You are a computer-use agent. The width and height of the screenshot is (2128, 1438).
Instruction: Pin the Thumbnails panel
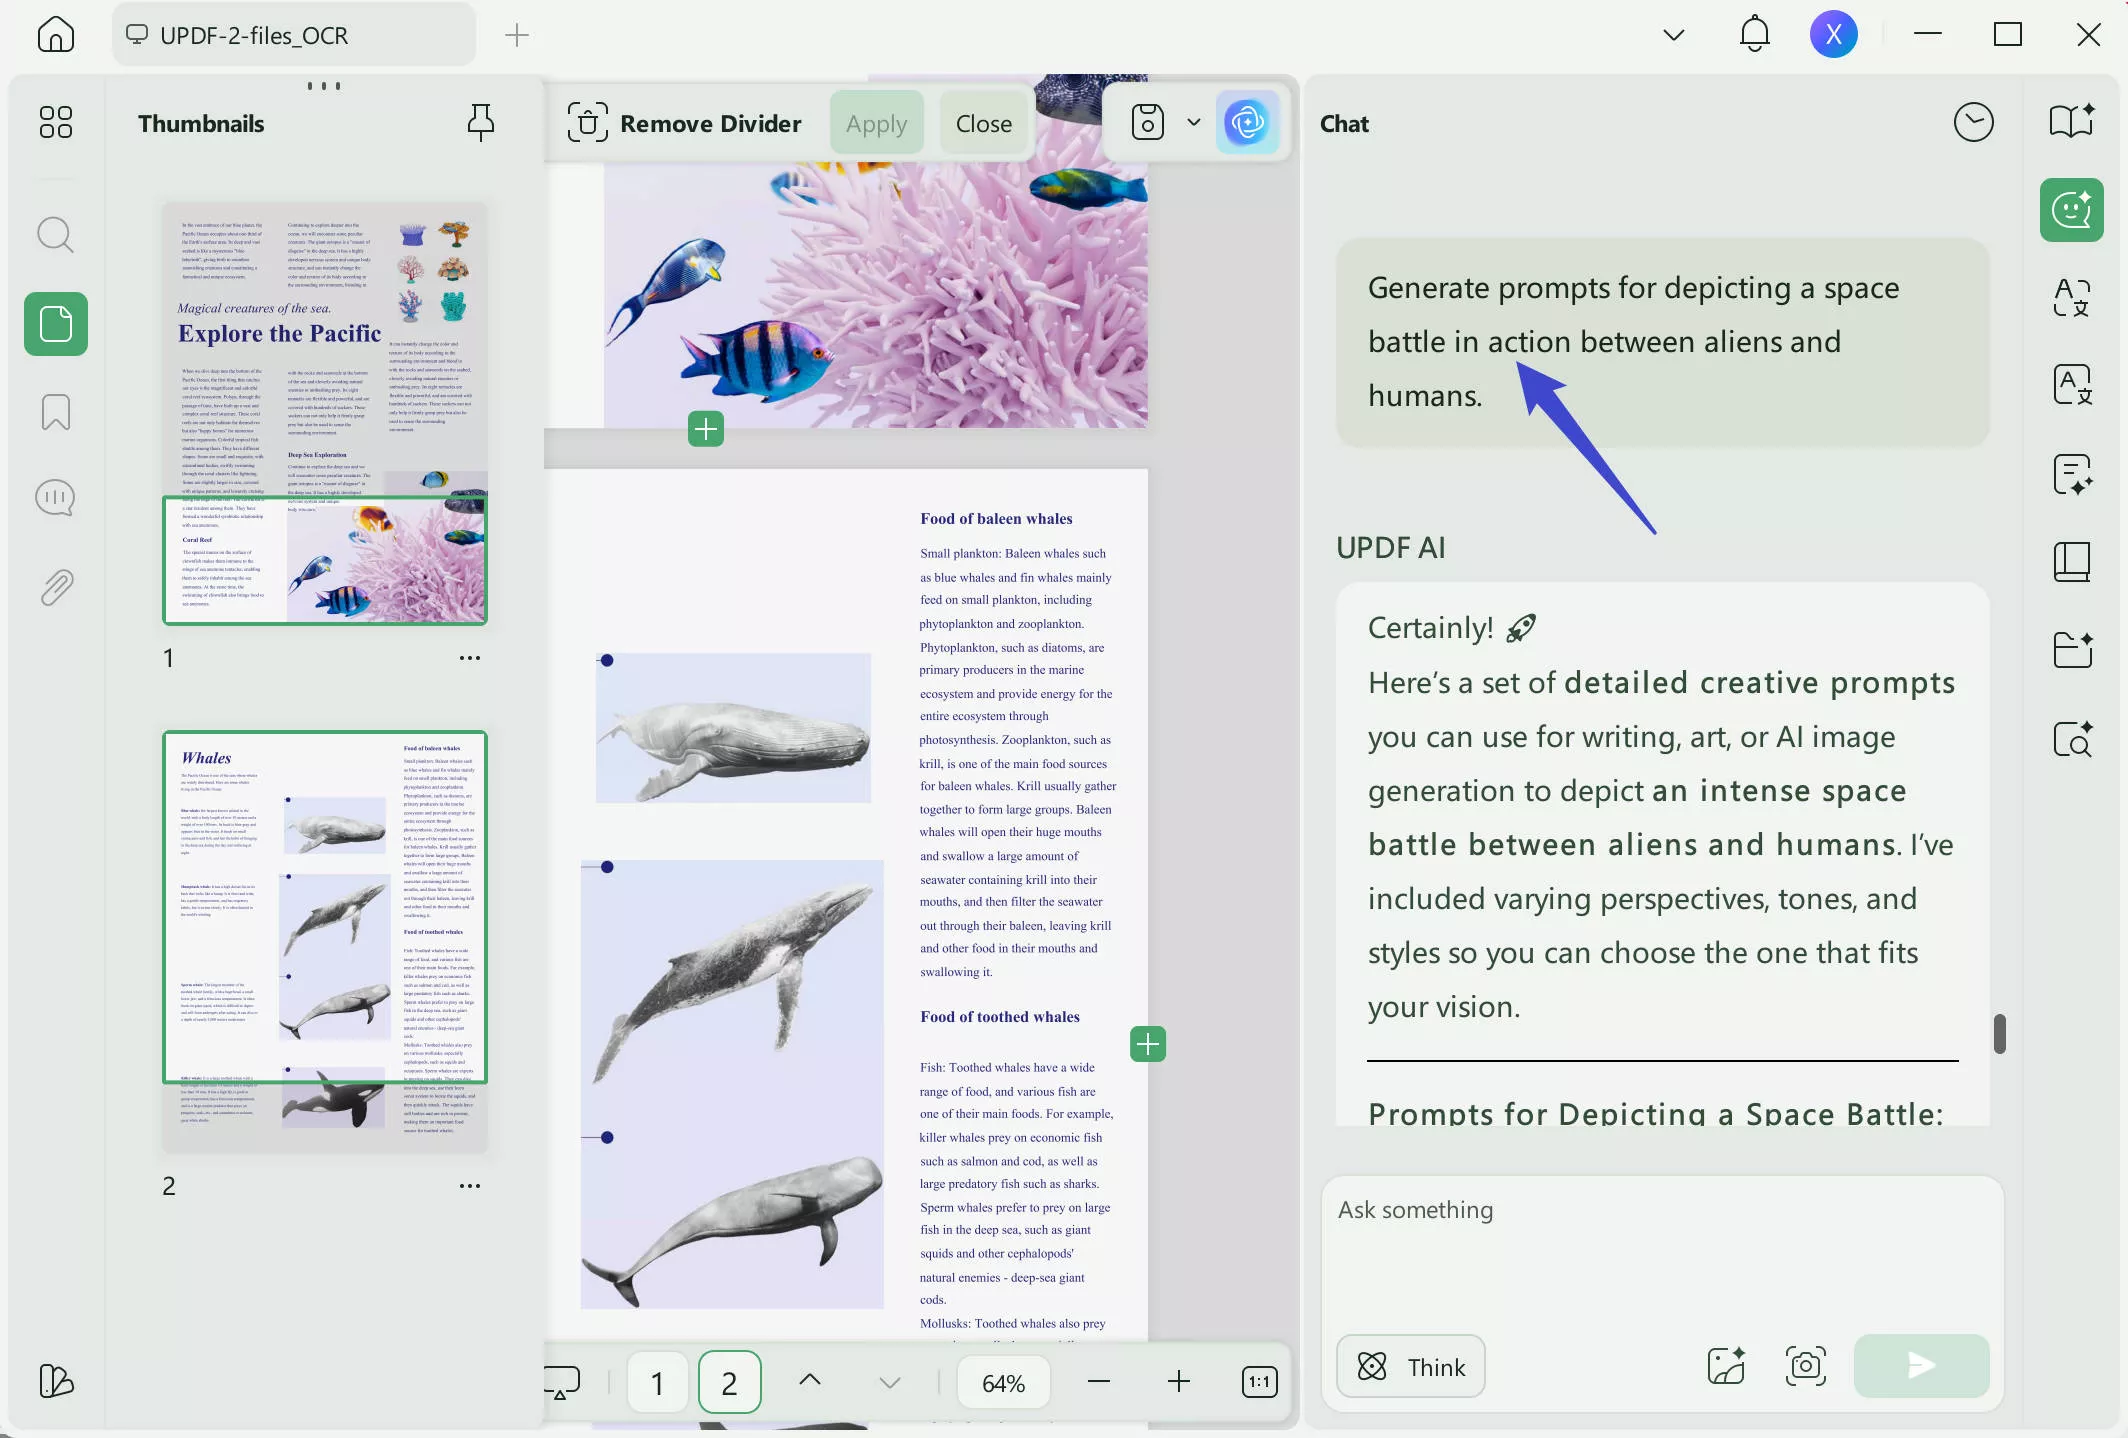tap(480, 123)
